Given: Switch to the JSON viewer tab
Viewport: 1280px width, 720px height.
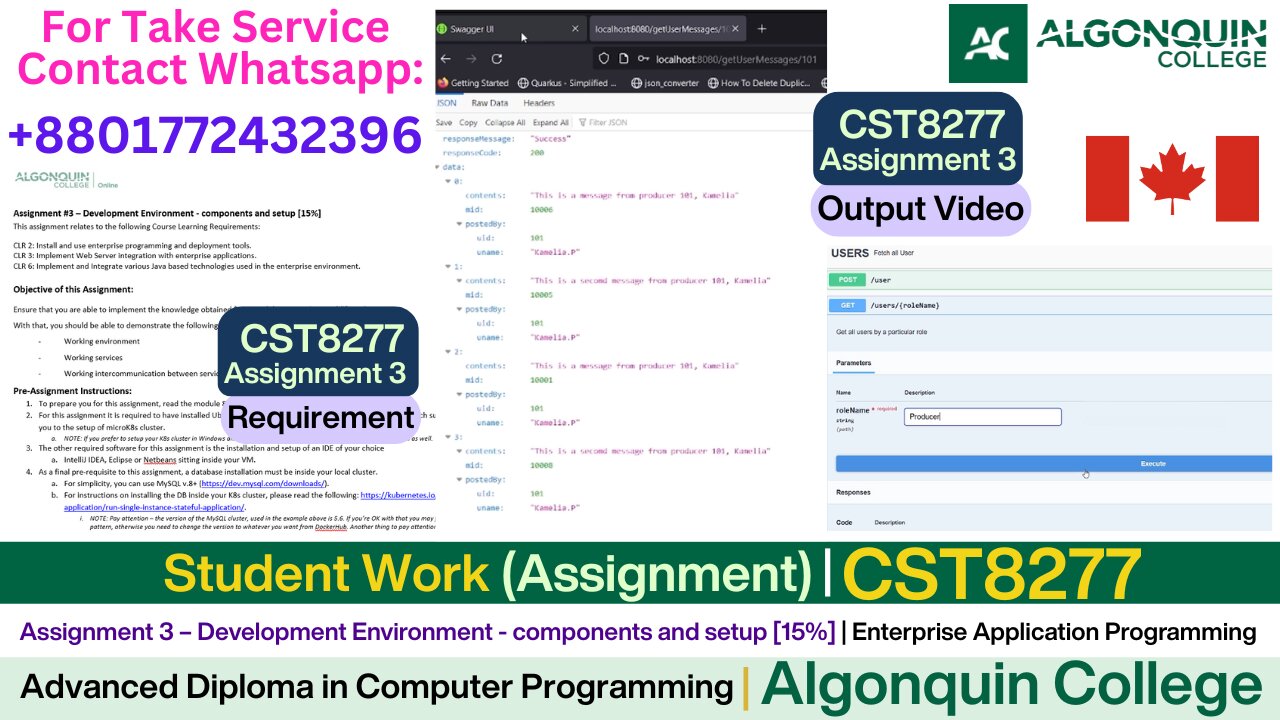Looking at the screenshot, I should click(446, 103).
